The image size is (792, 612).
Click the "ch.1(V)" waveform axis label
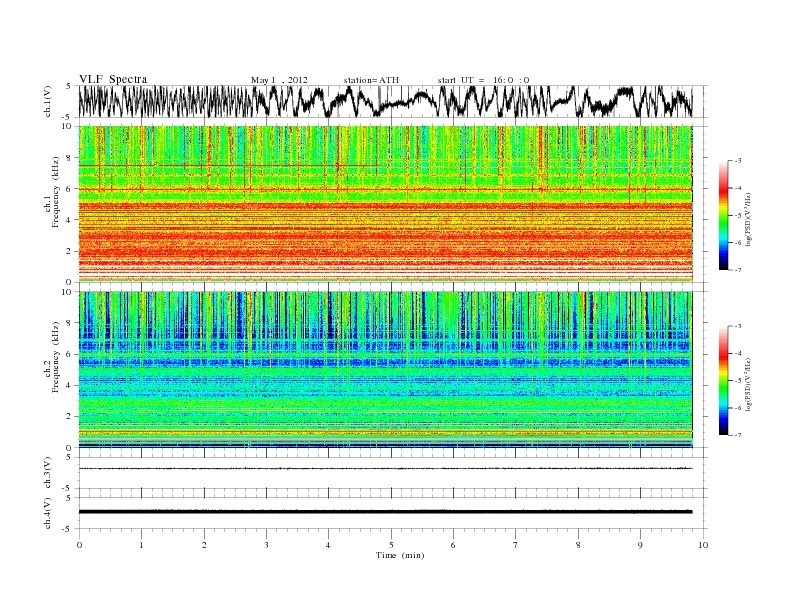pyautogui.click(x=48, y=101)
